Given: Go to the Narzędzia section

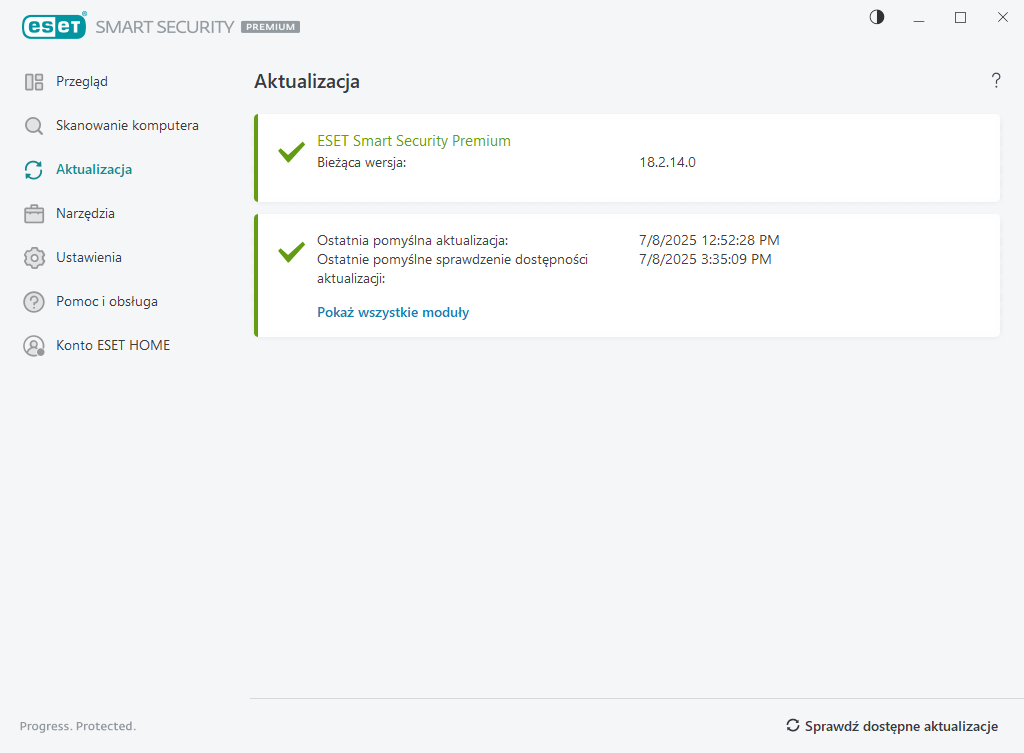Looking at the screenshot, I should (85, 214).
